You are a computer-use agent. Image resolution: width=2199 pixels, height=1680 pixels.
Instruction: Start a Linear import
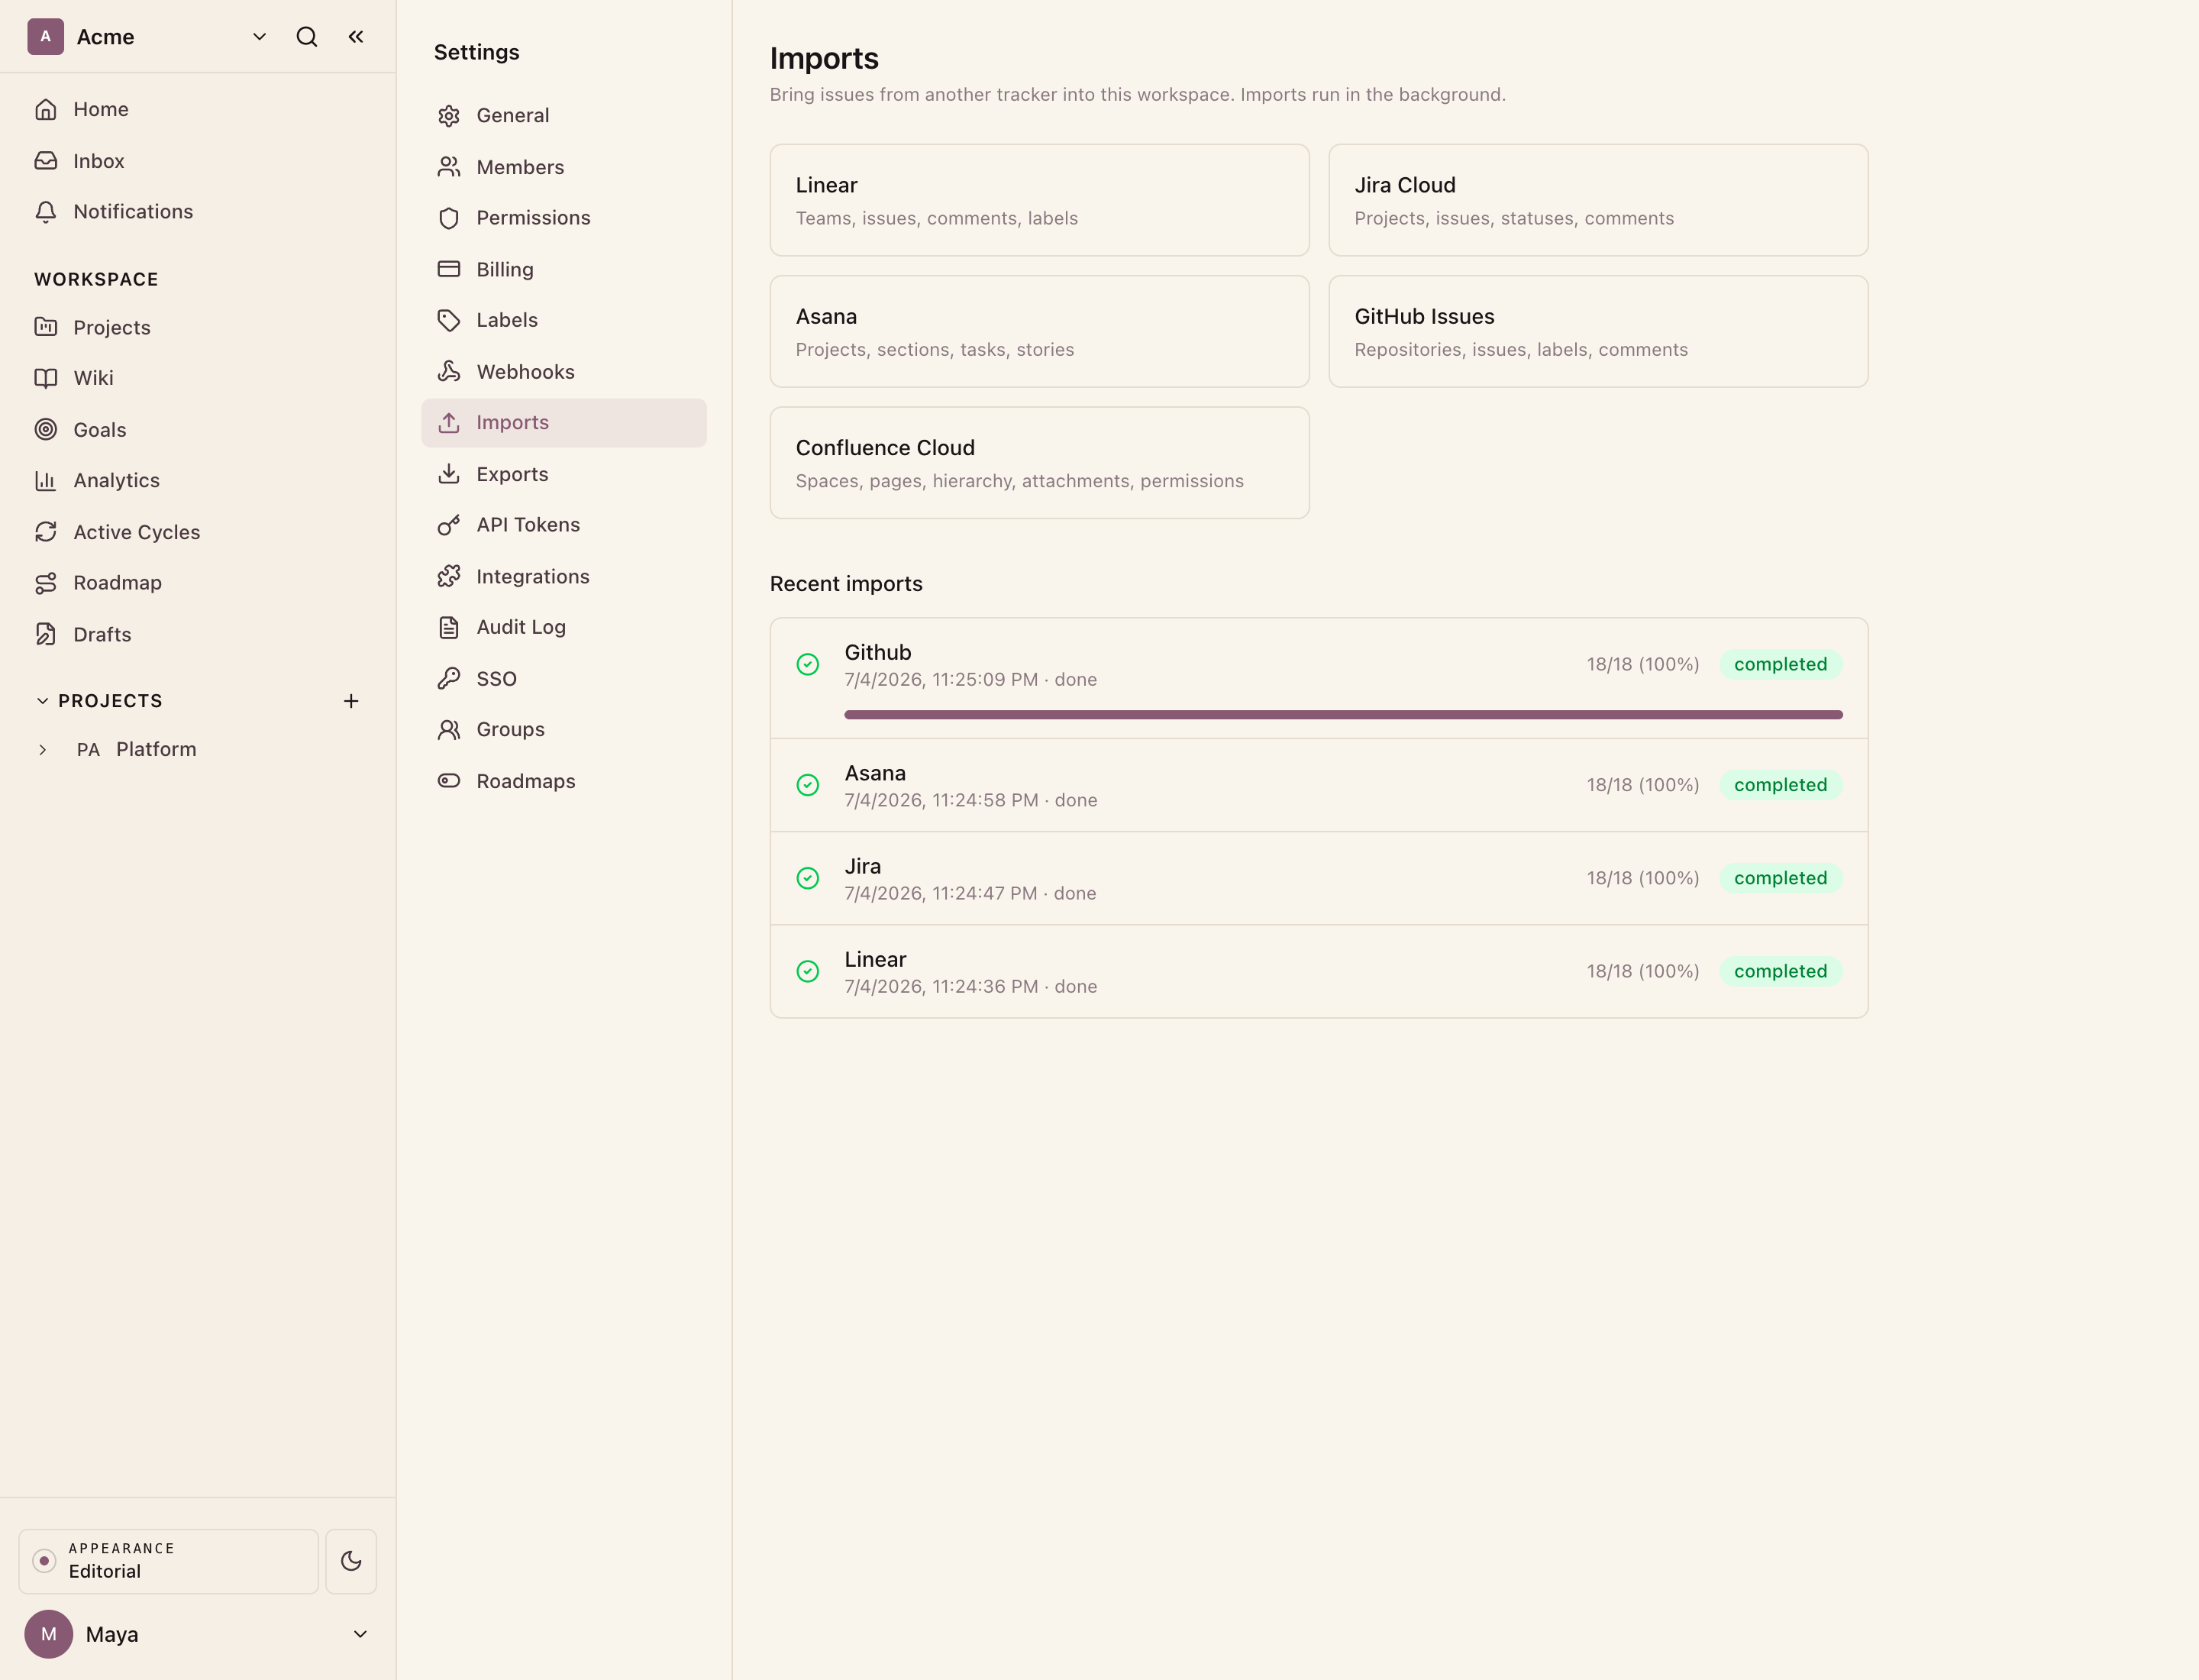coord(1039,200)
